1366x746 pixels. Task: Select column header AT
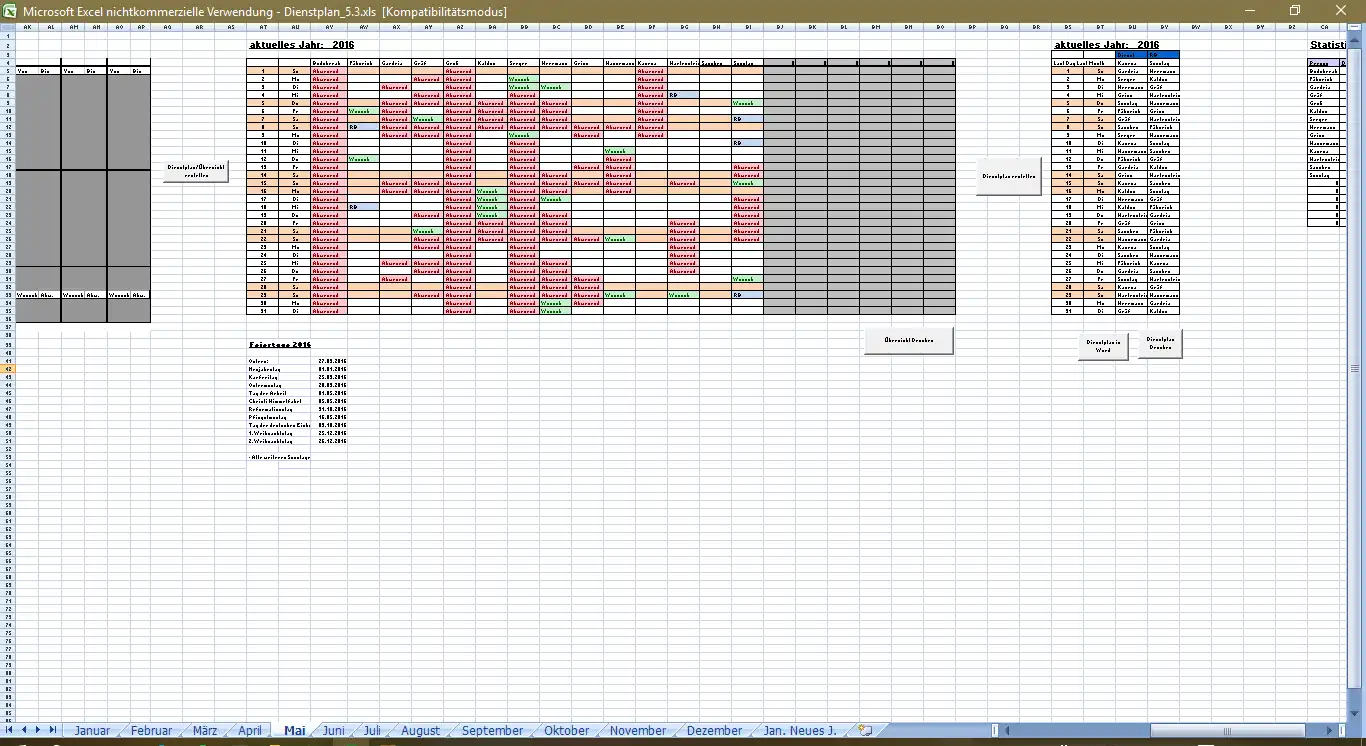[x=263, y=27]
